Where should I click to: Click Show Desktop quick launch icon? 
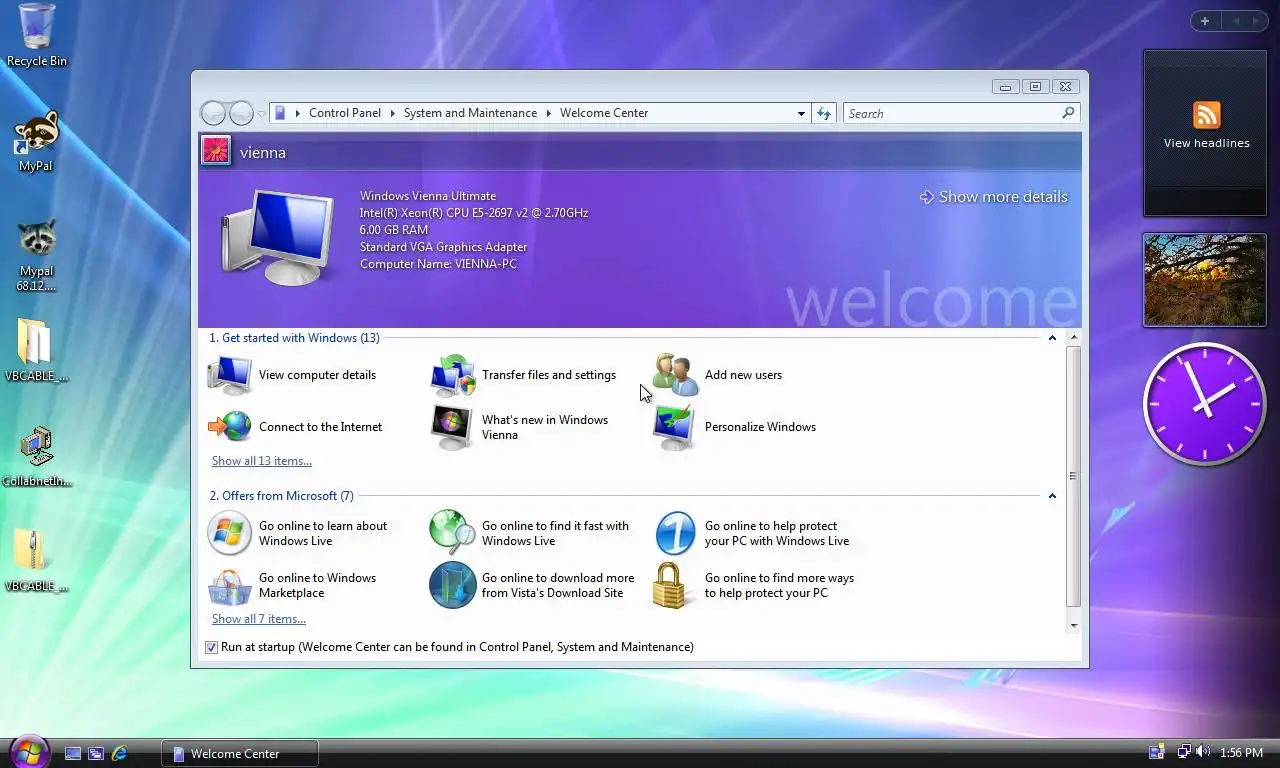(x=73, y=753)
